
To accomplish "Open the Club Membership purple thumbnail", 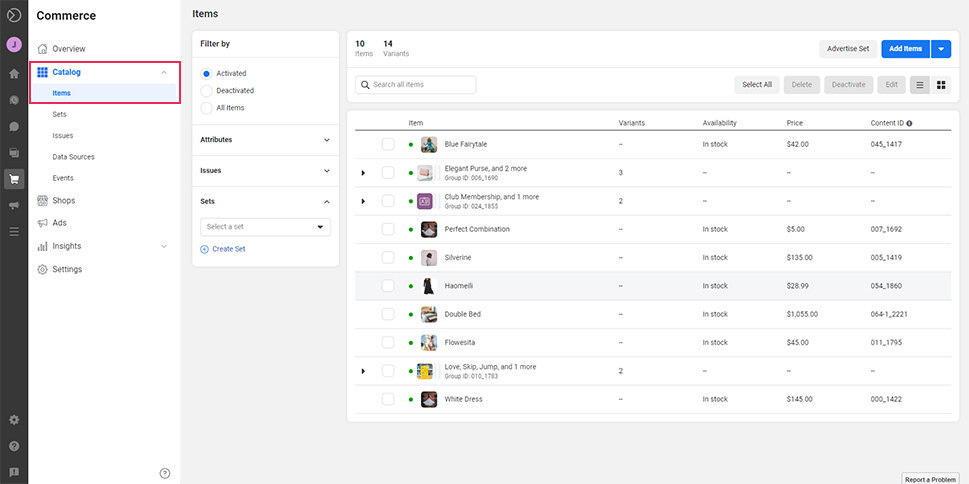I will point(425,201).
